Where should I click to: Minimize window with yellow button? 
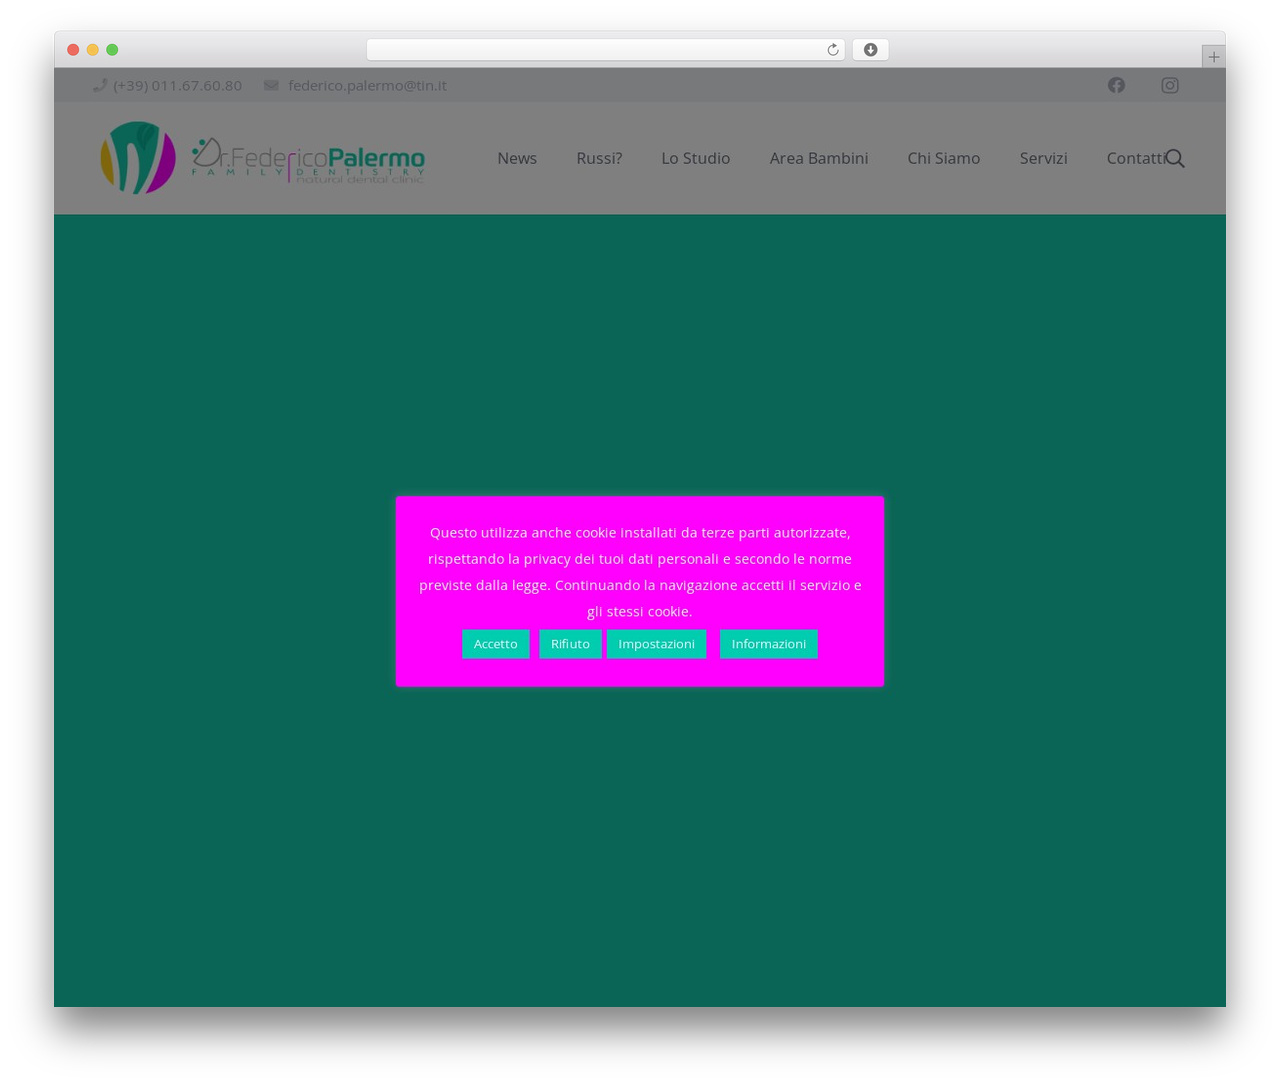click(93, 50)
